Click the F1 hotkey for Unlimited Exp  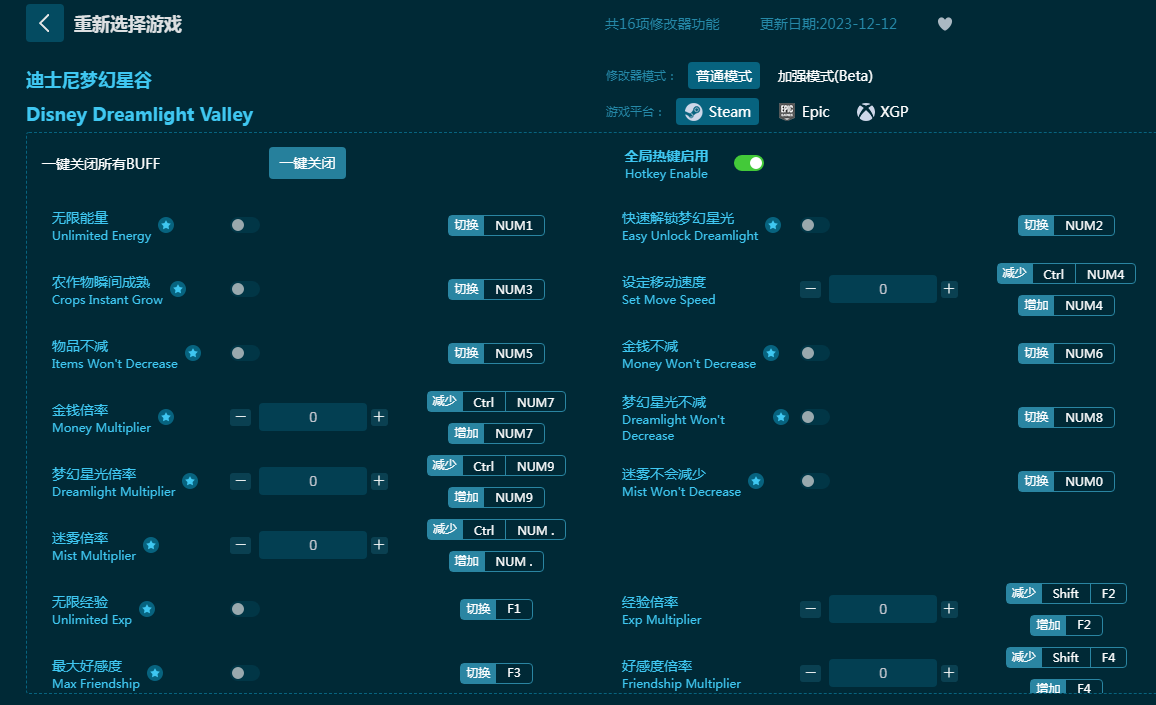496,609
